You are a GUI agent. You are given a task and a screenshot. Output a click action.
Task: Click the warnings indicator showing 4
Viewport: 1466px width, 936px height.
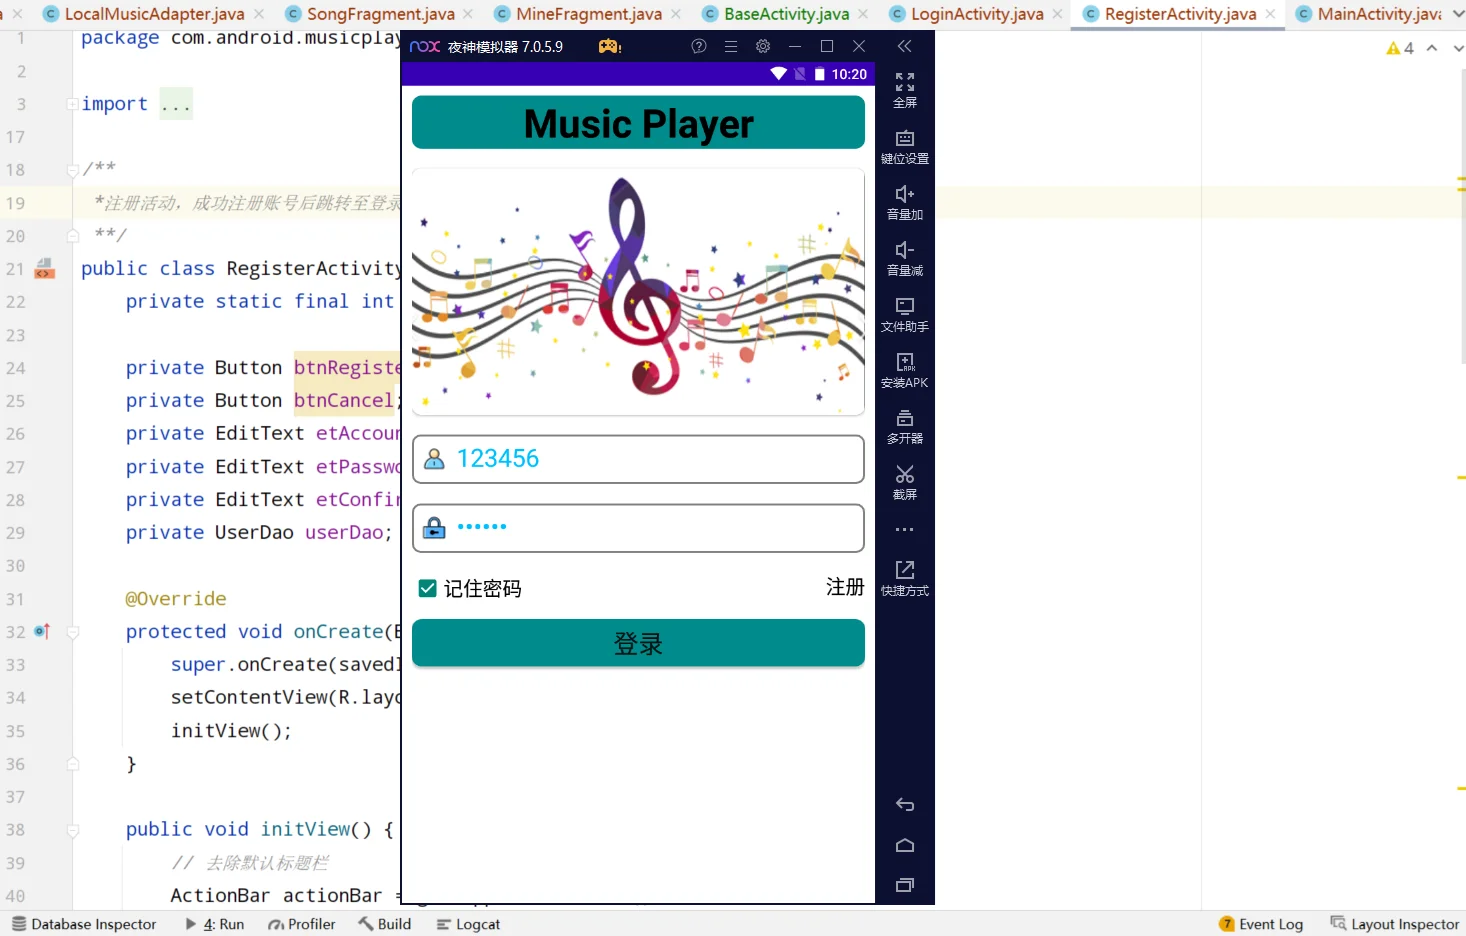(x=1400, y=48)
